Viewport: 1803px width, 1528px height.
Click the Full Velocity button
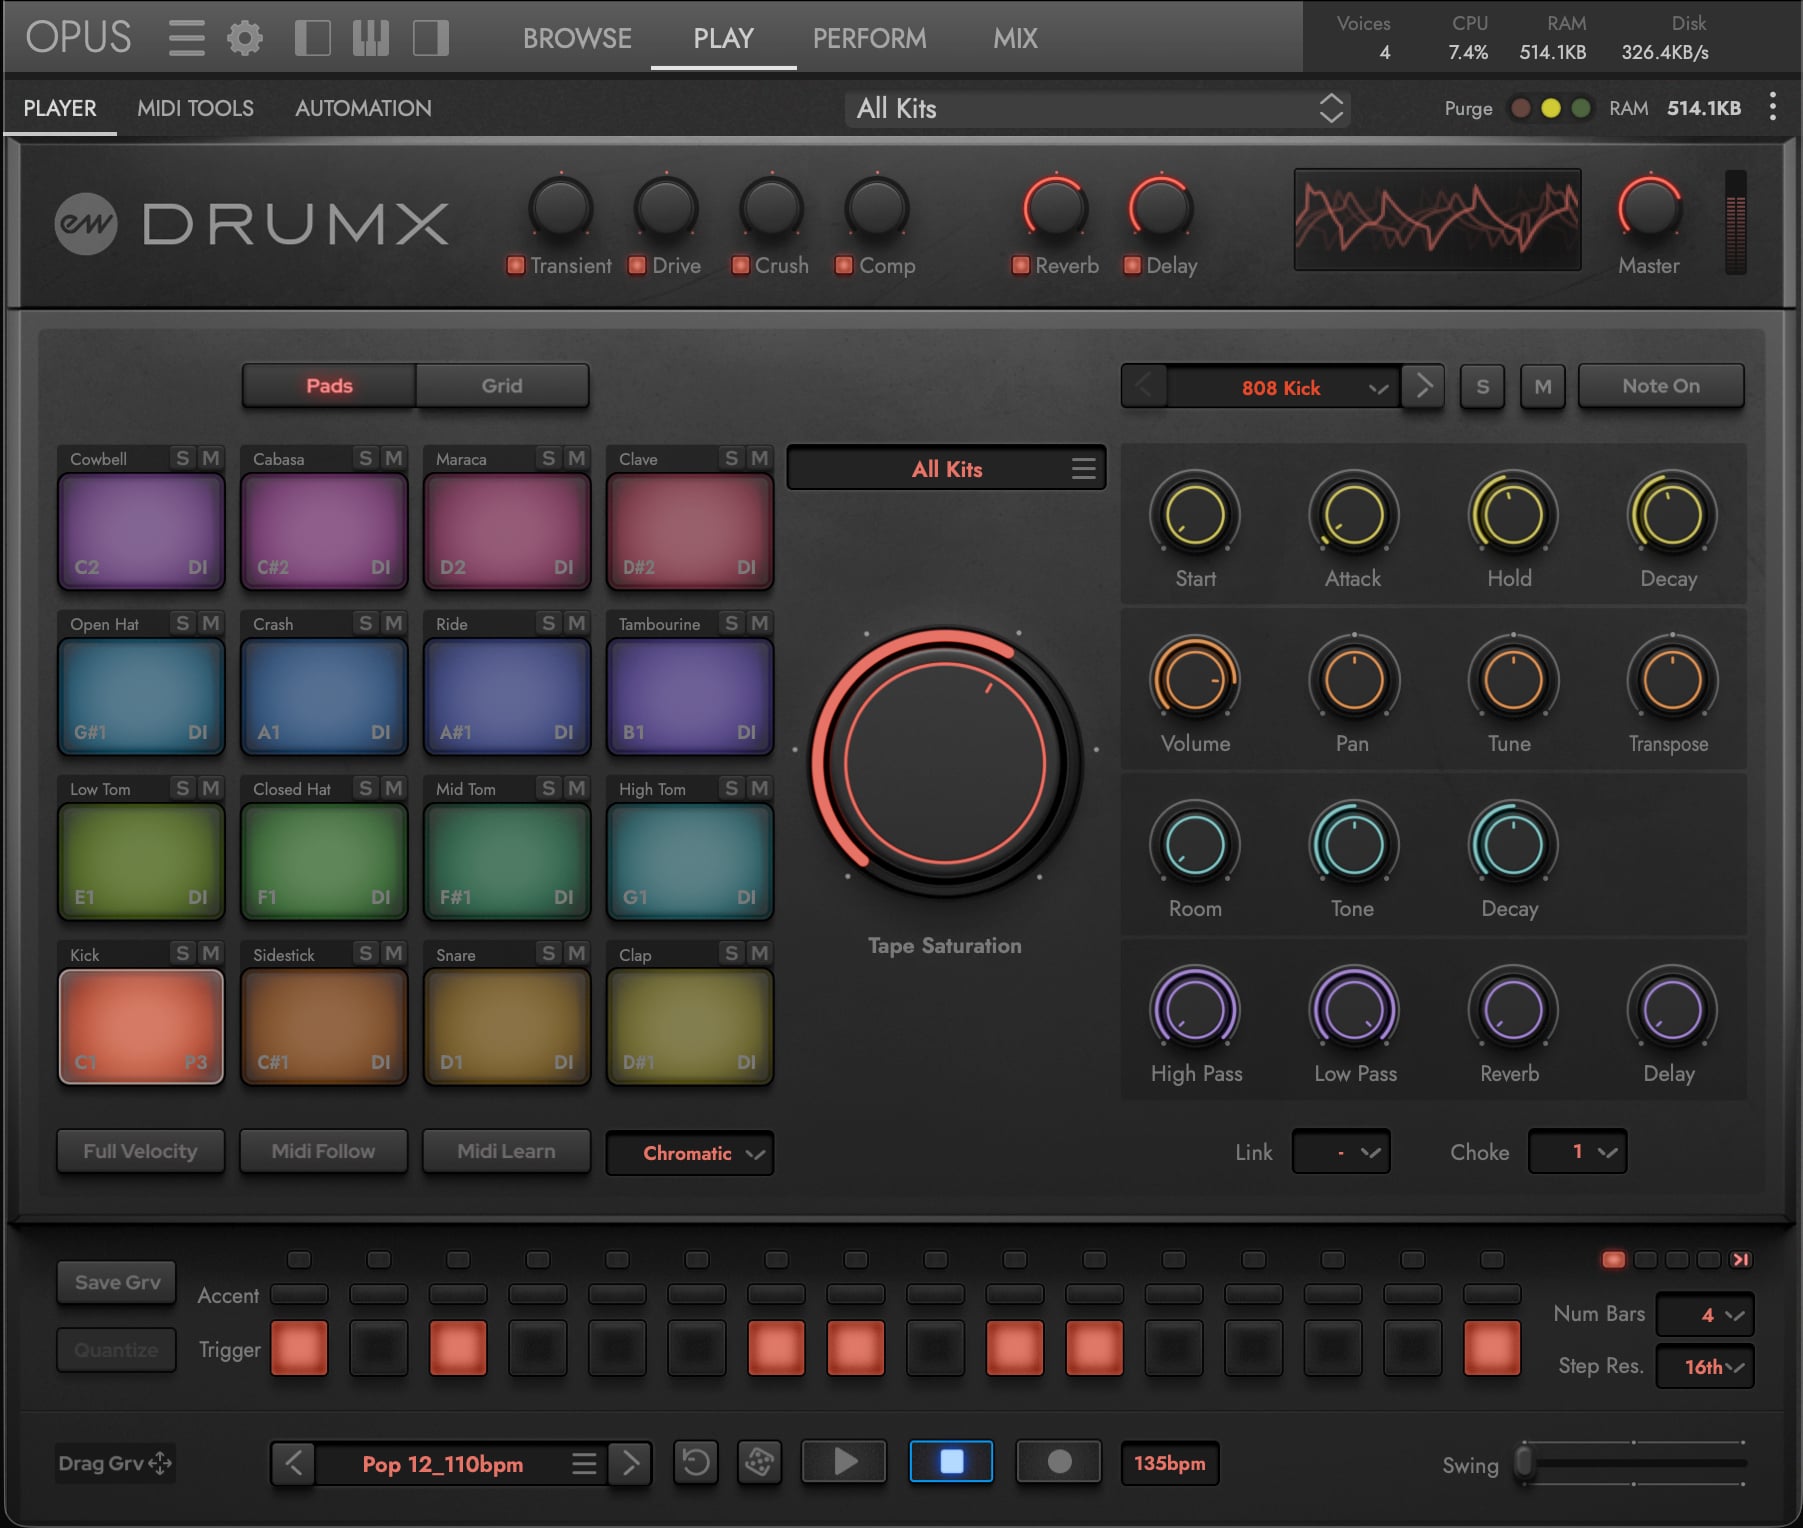point(140,1151)
